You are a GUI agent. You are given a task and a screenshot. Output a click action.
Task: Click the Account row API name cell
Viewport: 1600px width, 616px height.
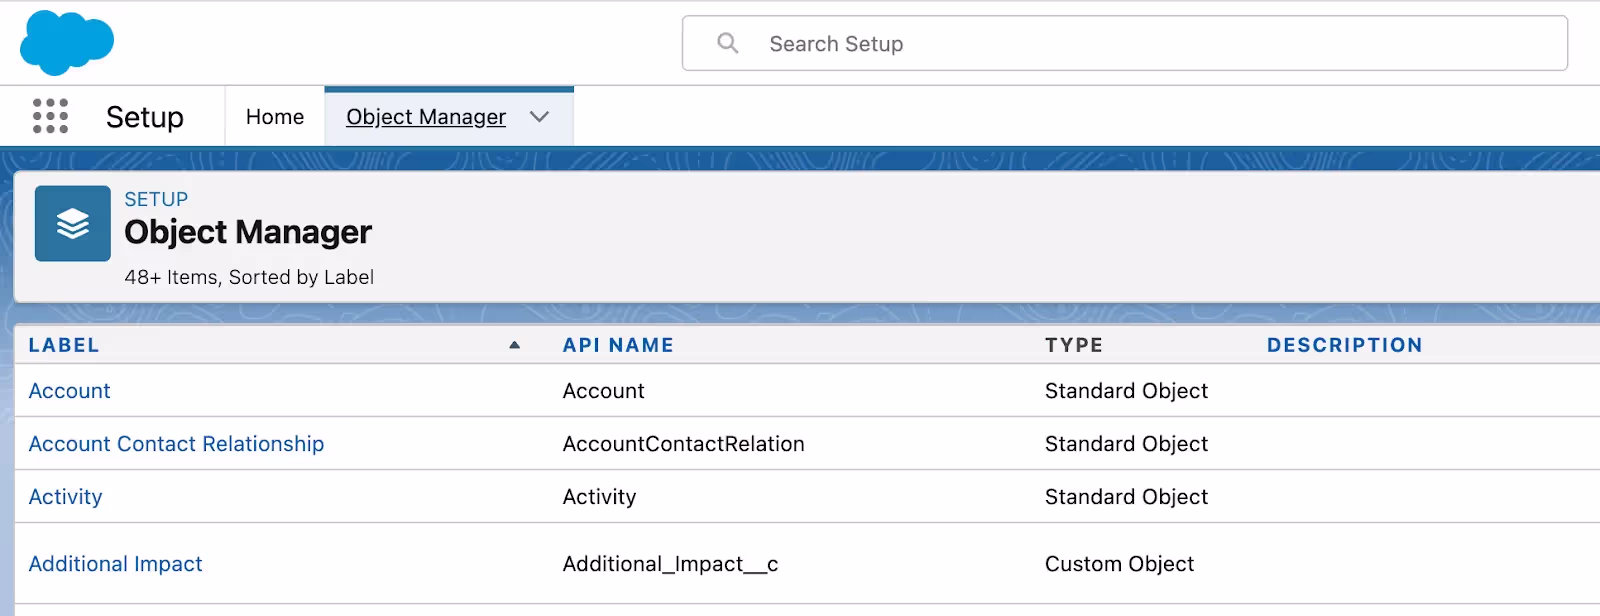coord(603,391)
